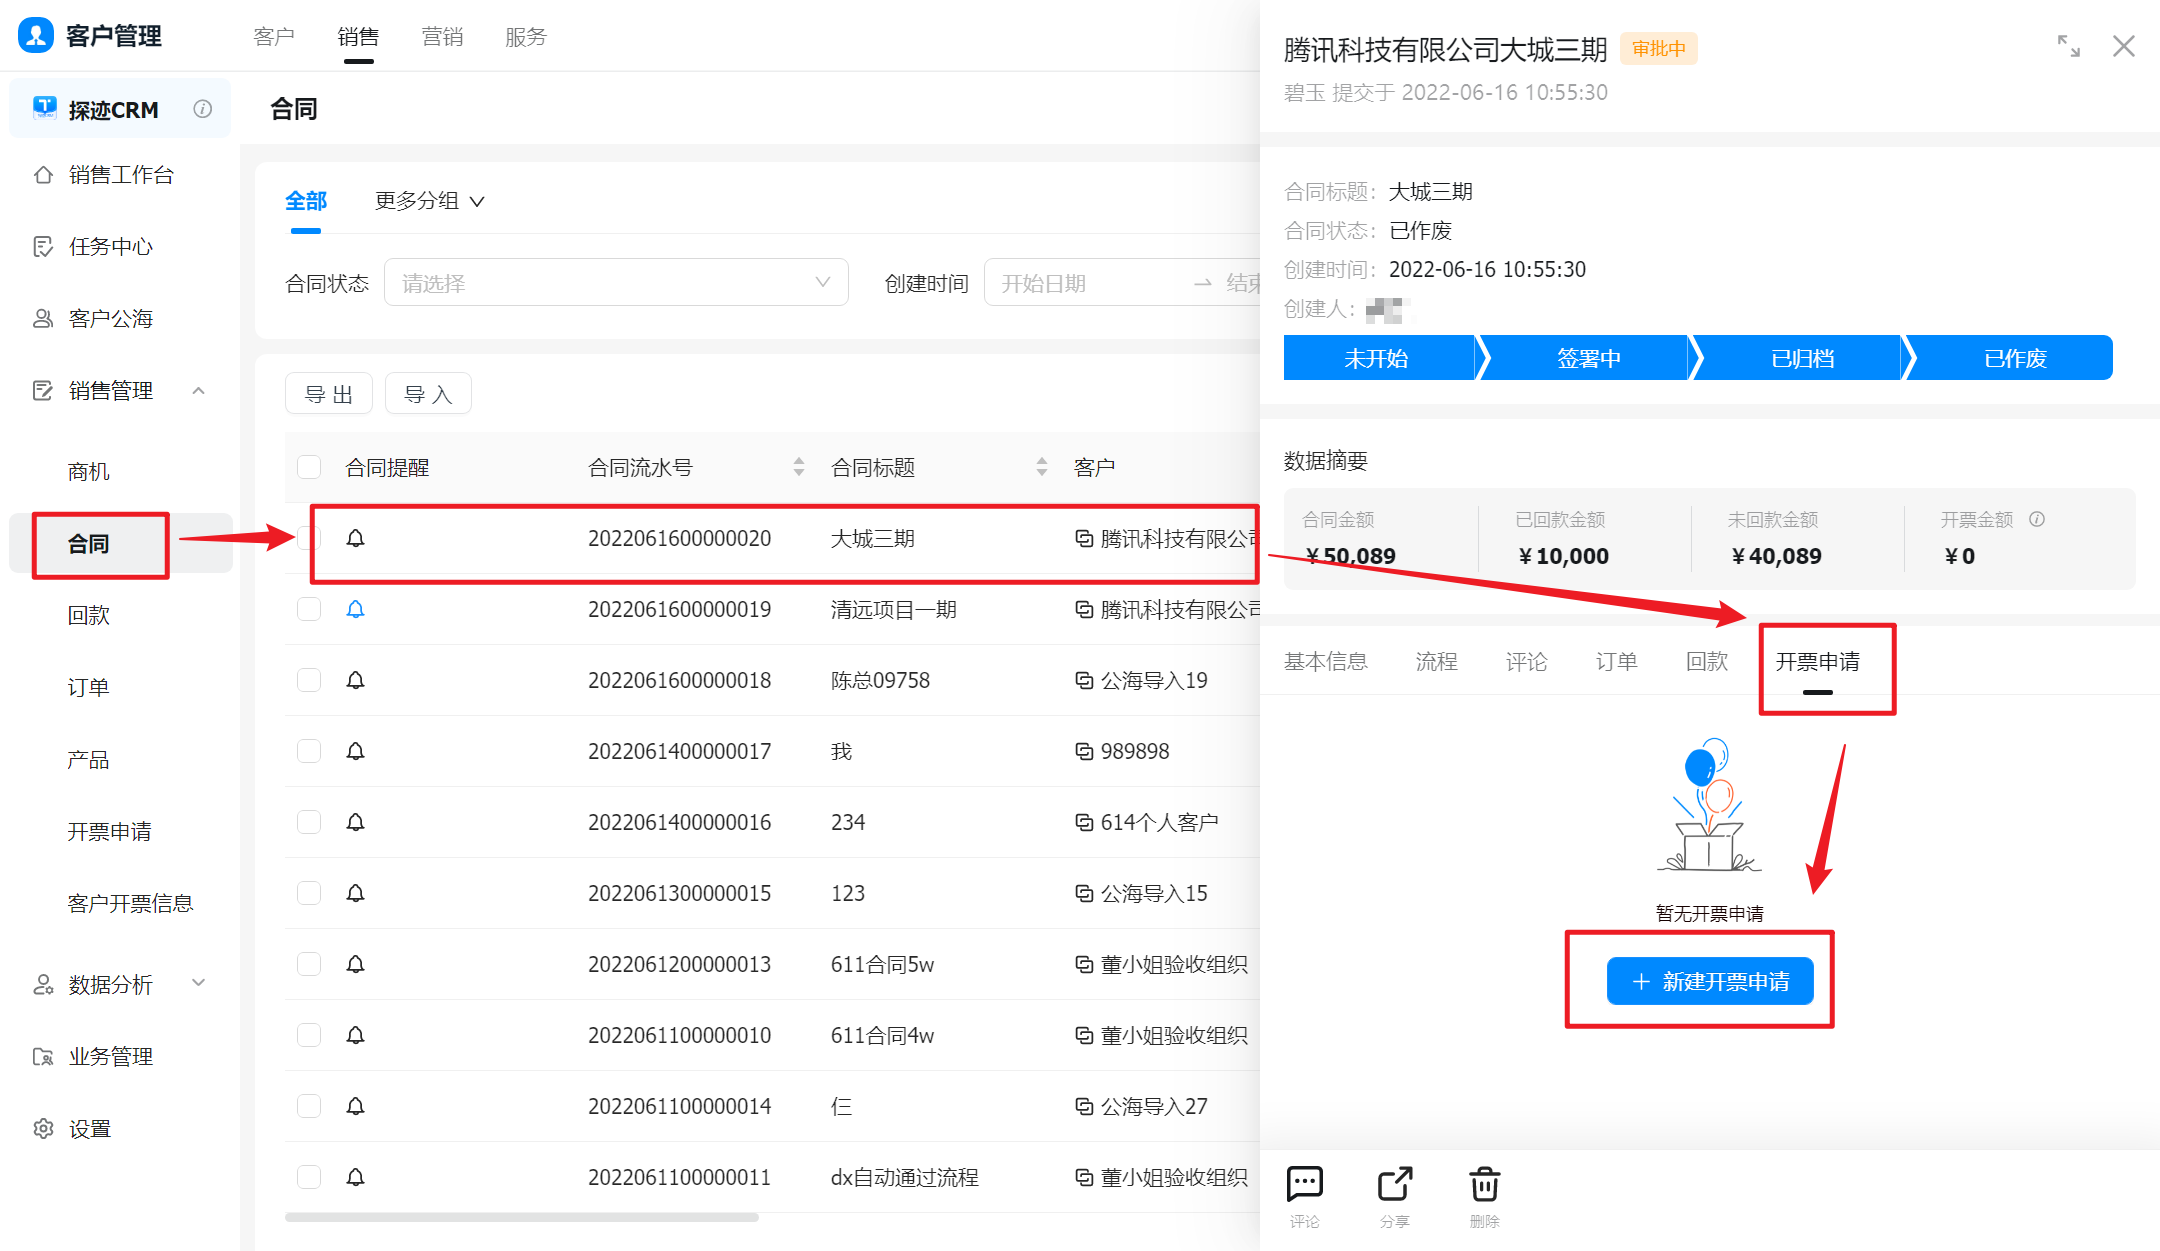Viewport: 2160px width, 1251px height.
Task: Open the 合同状态 dropdown
Action: coord(616,283)
